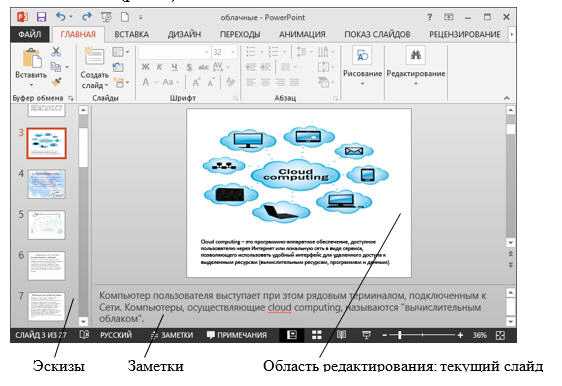Copy selection using the copy icon
Screen dimensions: 562x386
click(56, 67)
